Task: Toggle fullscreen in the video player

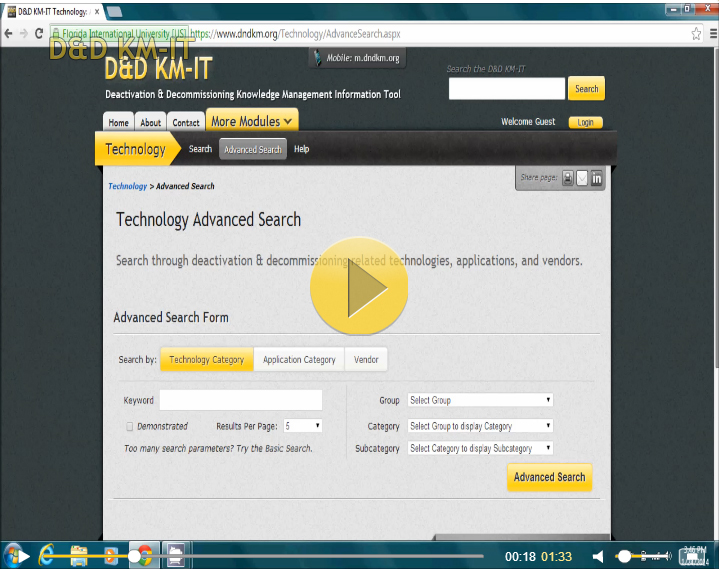Action: [x=693, y=556]
